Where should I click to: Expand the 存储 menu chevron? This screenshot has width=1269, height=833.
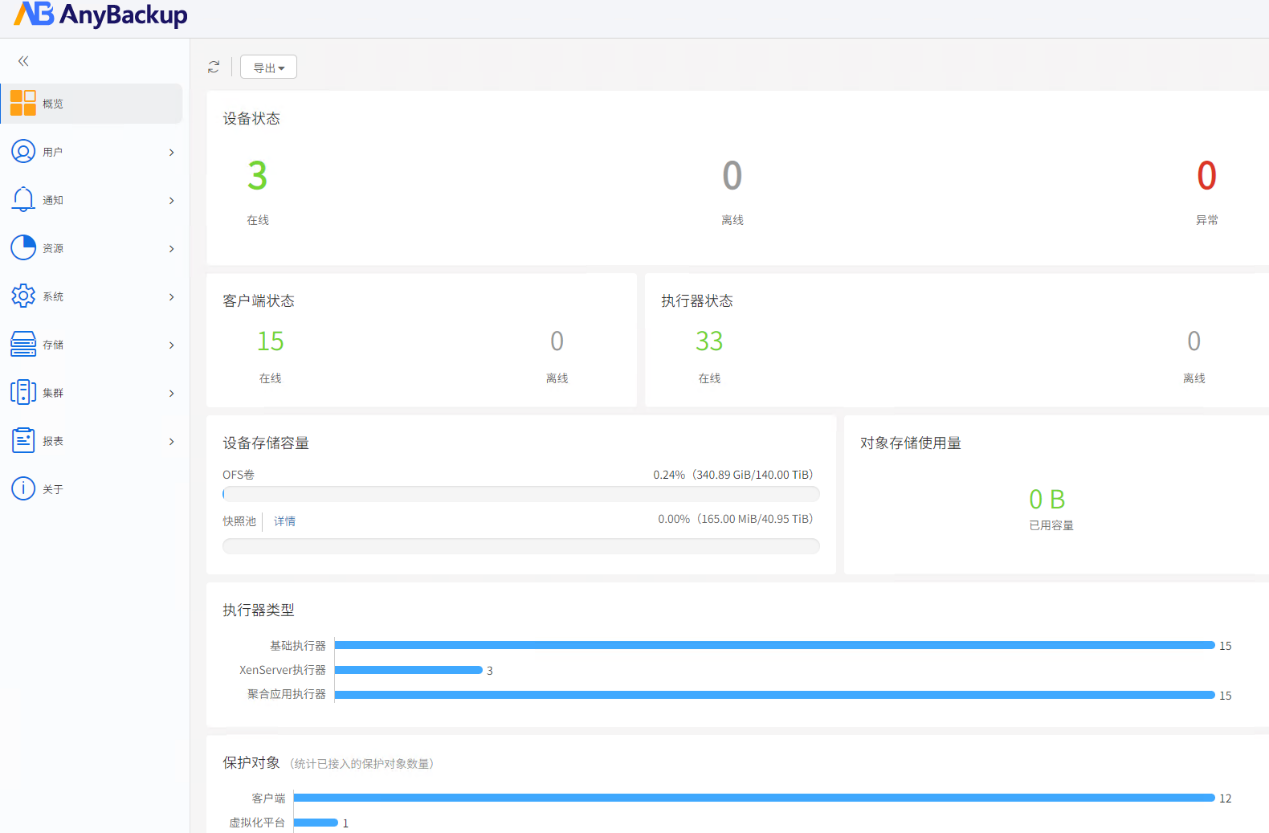pyautogui.click(x=171, y=345)
